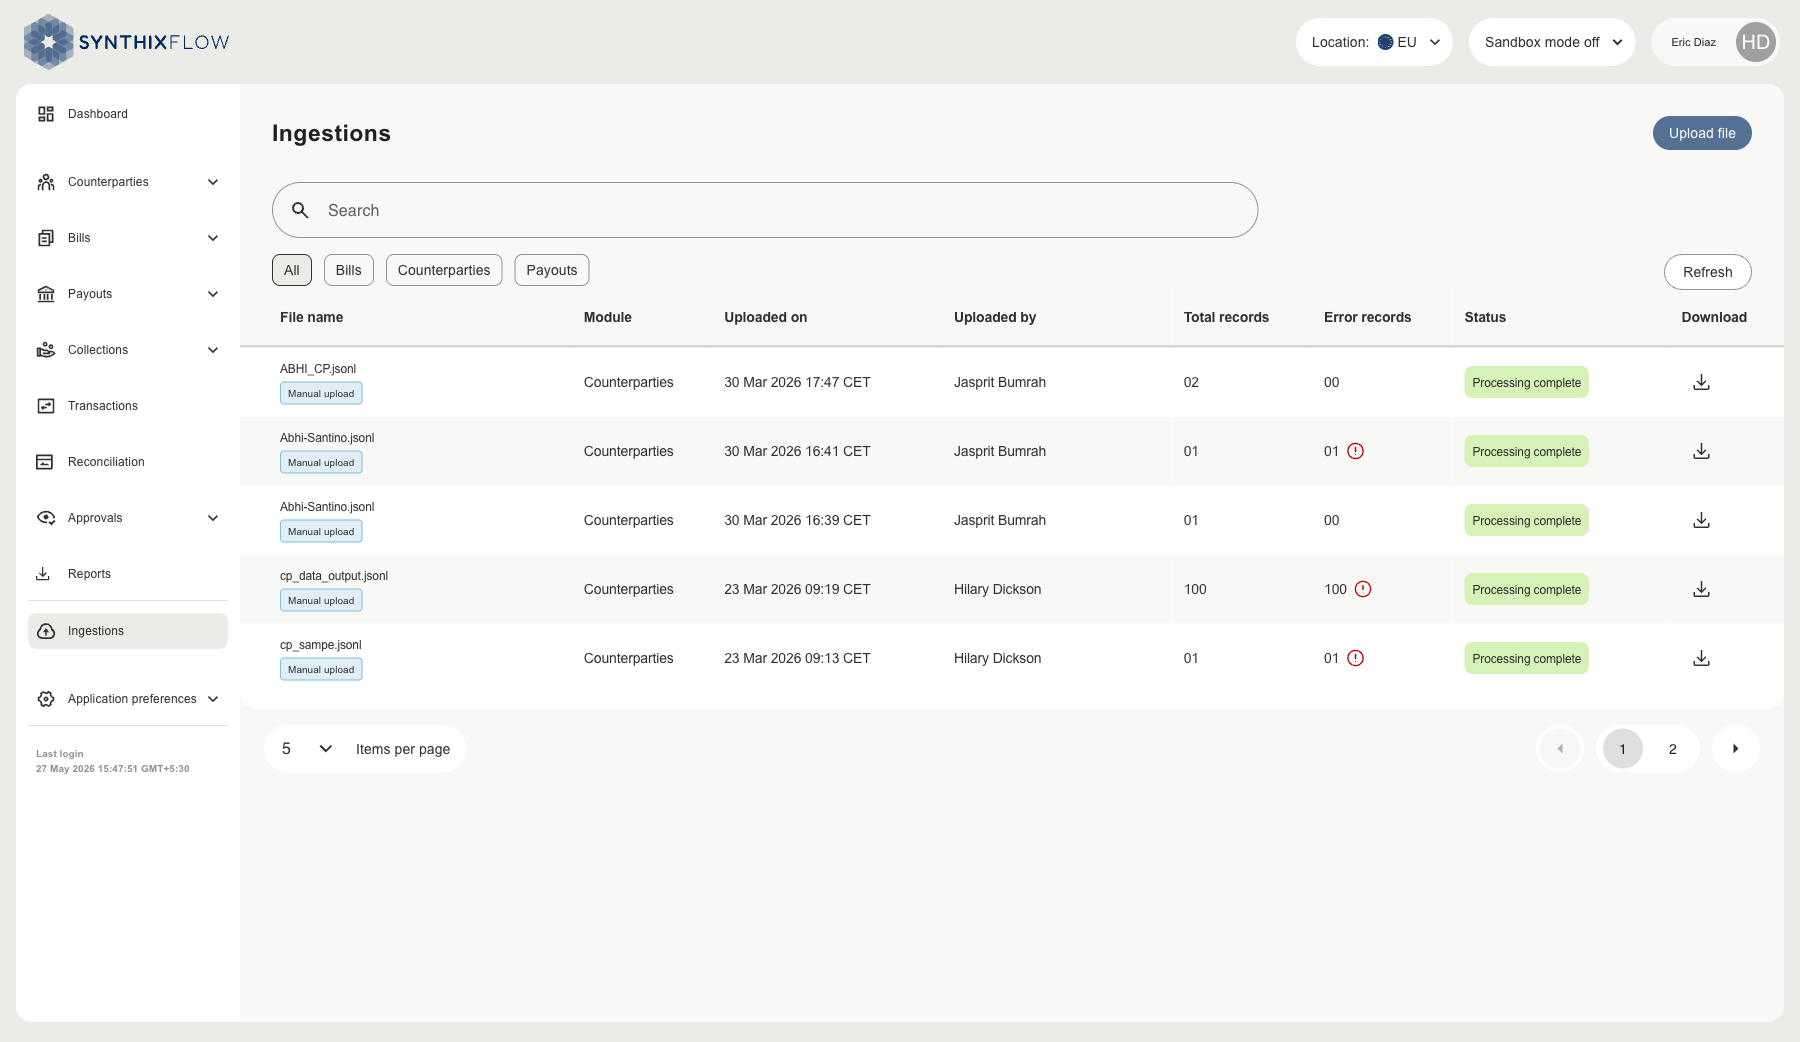
Task: Expand Application preferences chevron
Action: pyautogui.click(x=213, y=699)
